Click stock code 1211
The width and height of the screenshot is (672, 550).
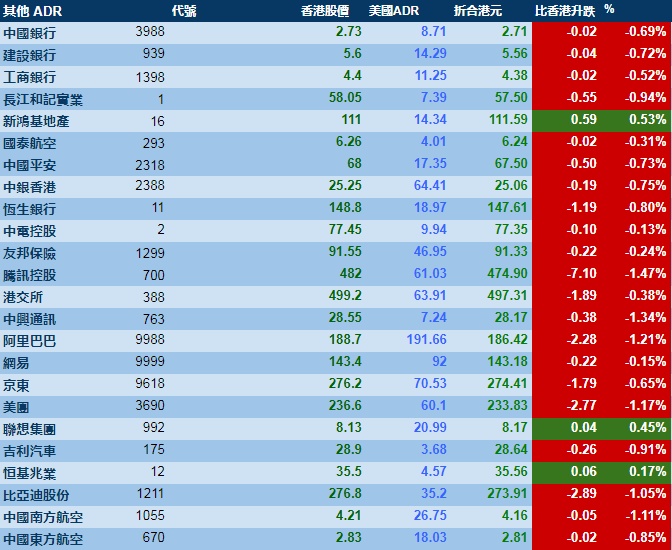click(x=150, y=493)
